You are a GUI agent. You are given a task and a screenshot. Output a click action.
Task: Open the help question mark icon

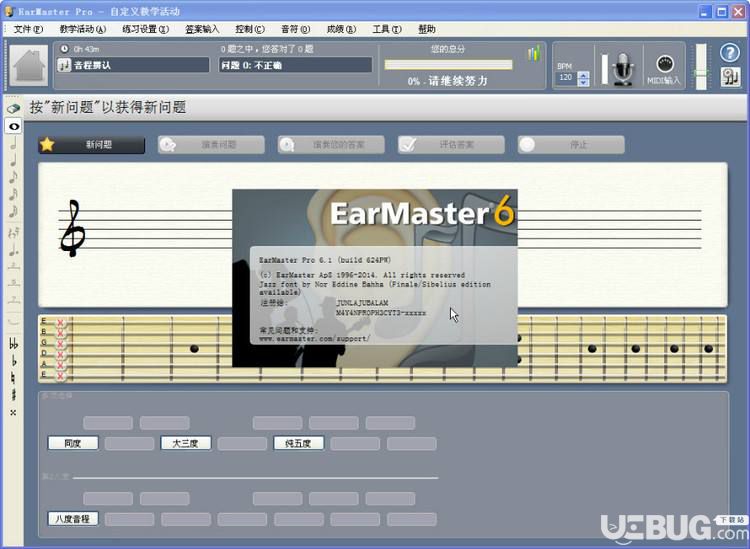tap(730, 53)
